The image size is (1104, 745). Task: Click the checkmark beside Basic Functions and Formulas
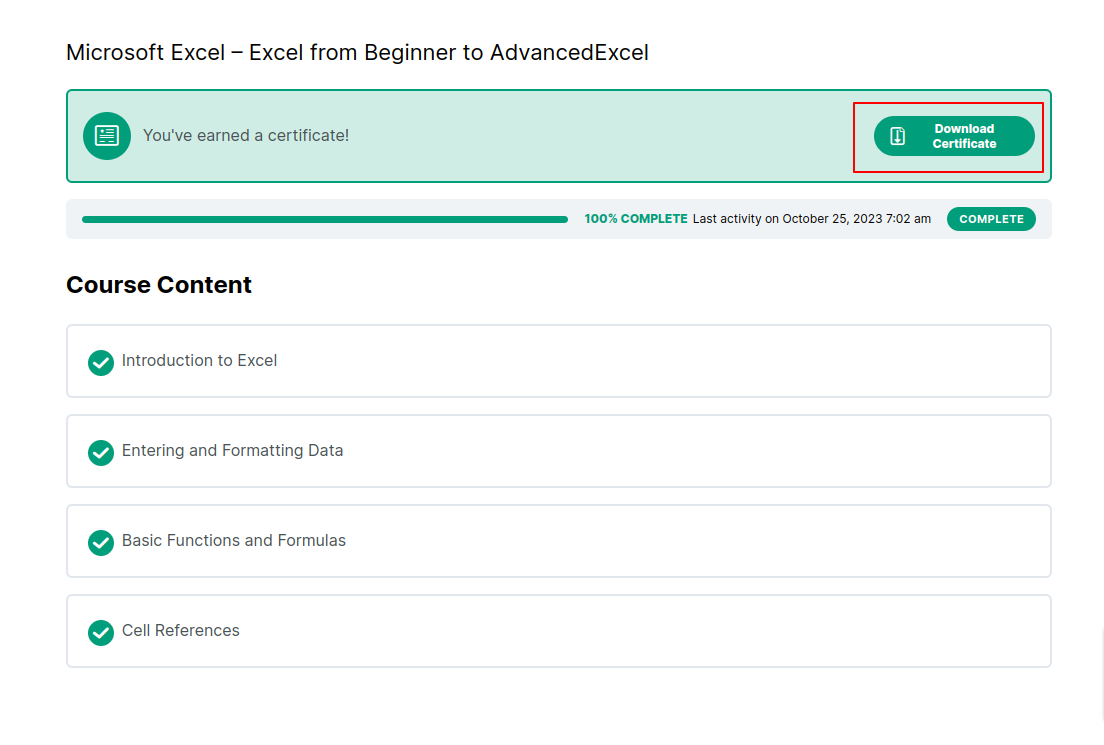(101, 542)
